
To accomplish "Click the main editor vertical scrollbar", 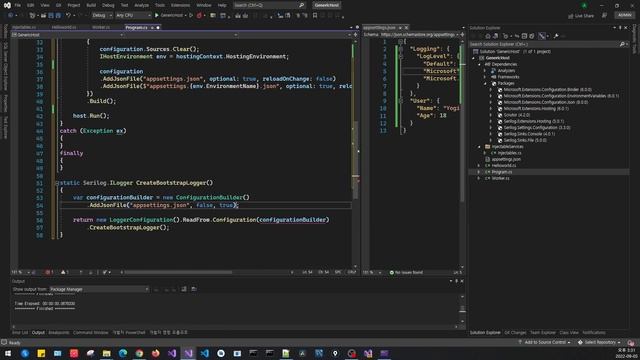I will point(356,159).
